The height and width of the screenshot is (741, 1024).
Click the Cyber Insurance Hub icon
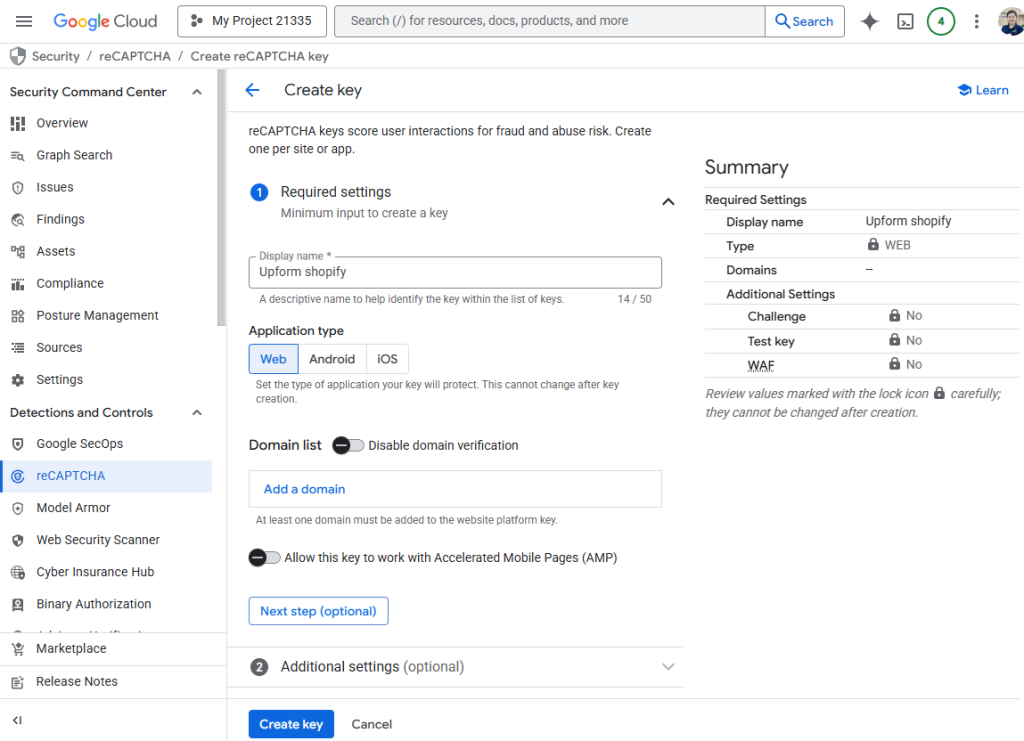(x=18, y=572)
